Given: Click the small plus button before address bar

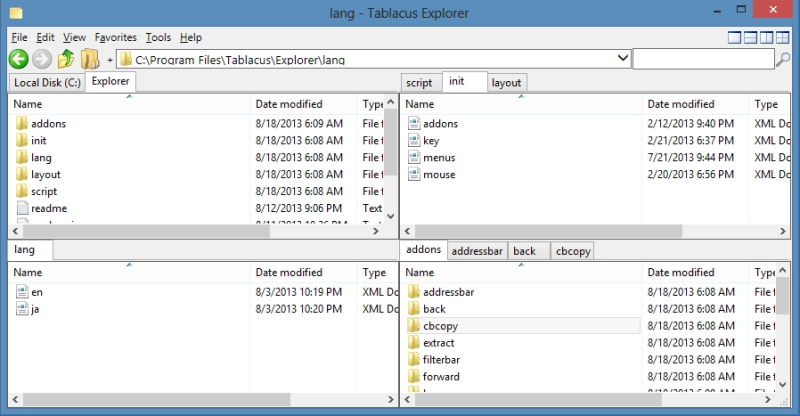Looking at the screenshot, I should click(110, 60).
